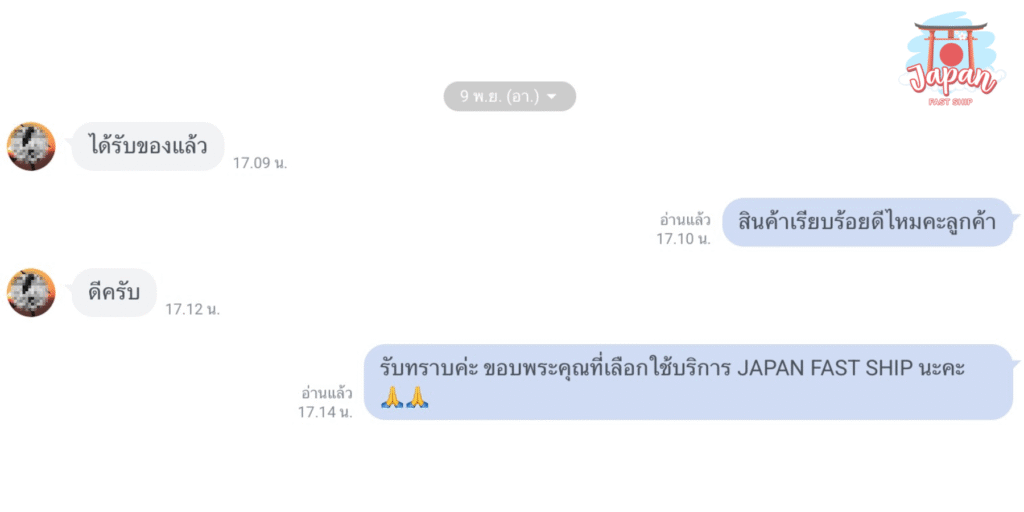Expand the date dropdown arrow beside 9 พ.ย.
The width and height of the screenshot is (1024, 512).
pyautogui.click(x=552, y=97)
